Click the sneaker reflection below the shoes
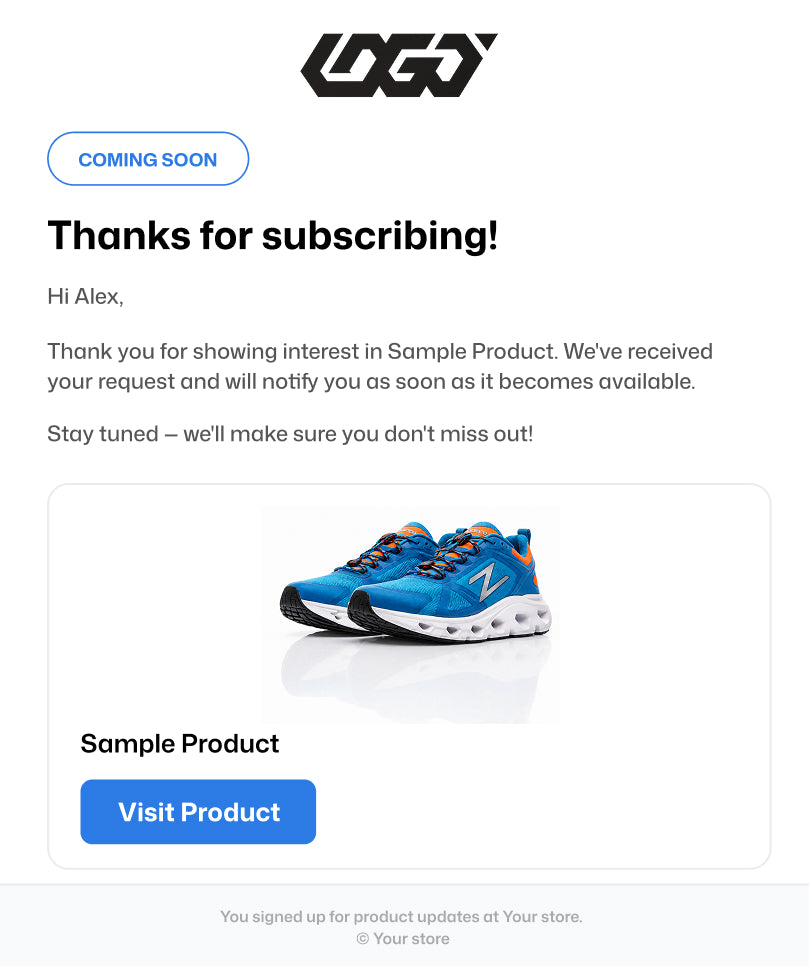Screen dimensions: 809x966 (412, 675)
